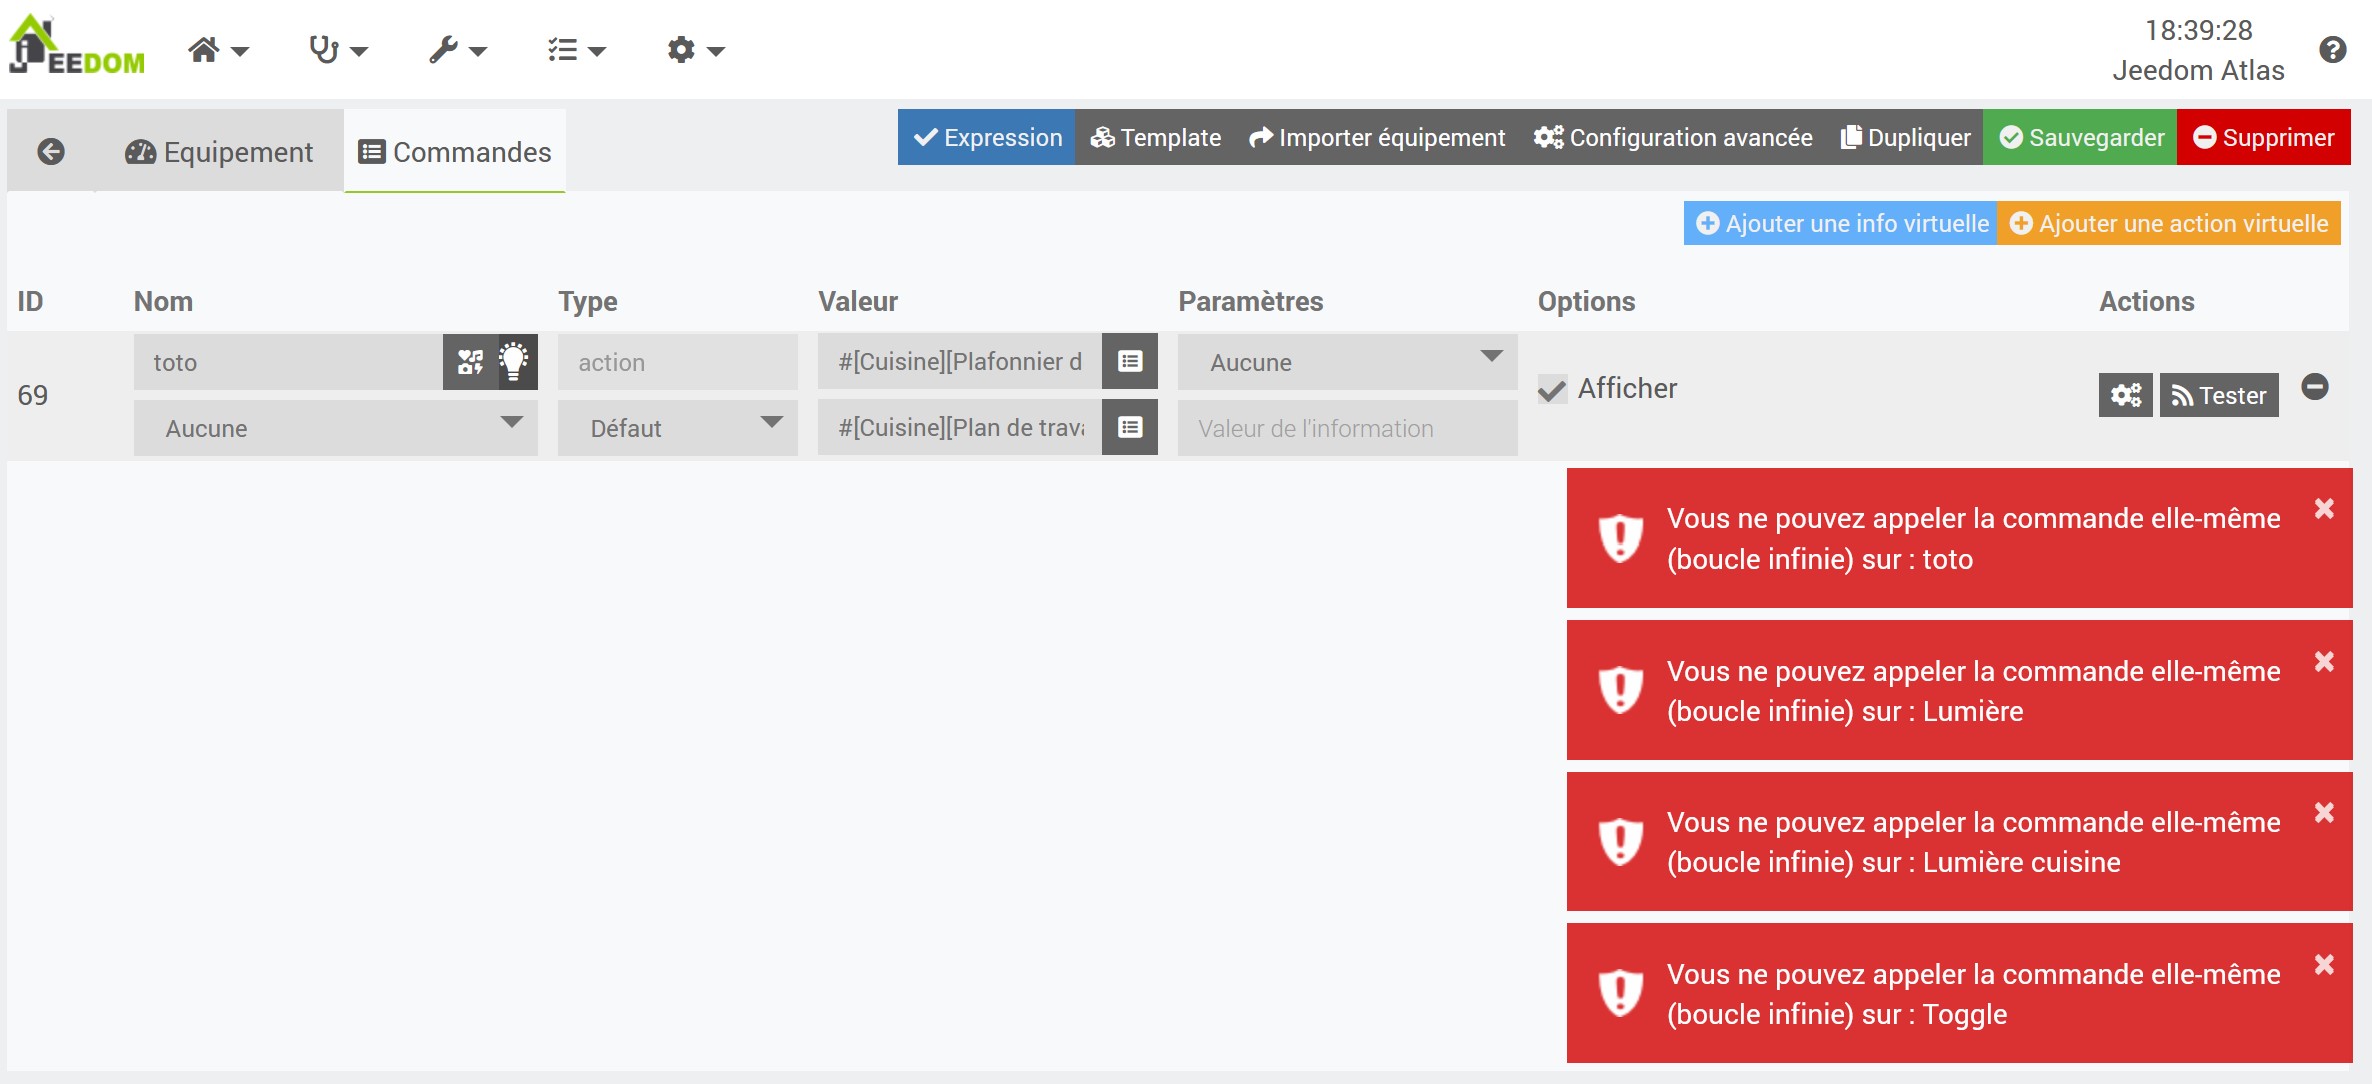Open the help question mark icon
Image resolution: width=2372 pixels, height=1084 pixels.
coord(2332,50)
